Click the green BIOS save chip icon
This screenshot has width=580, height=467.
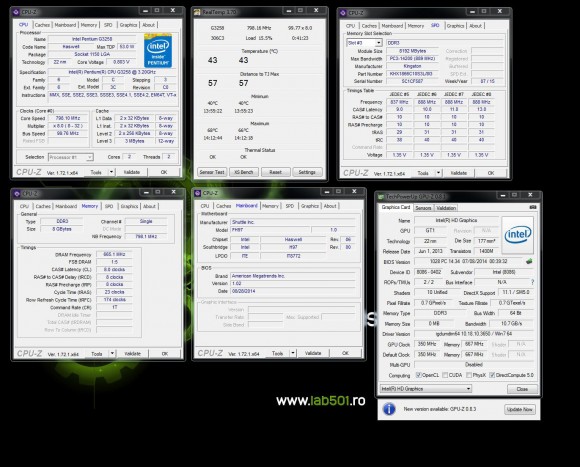[x=529, y=261]
